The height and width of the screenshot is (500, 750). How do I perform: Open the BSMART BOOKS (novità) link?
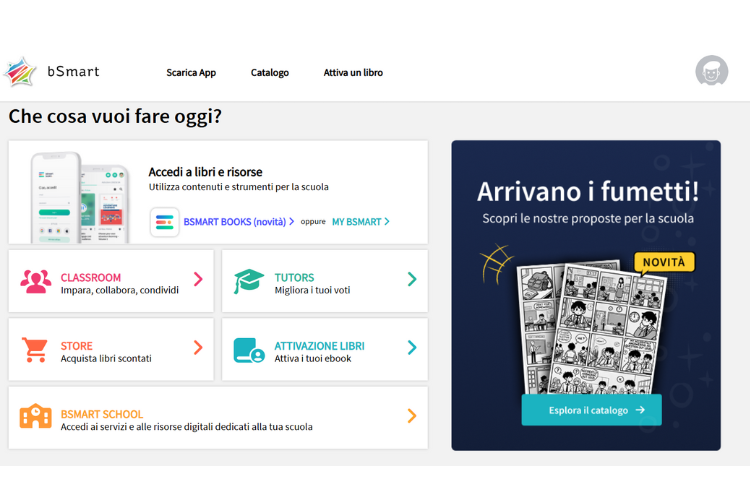coord(238,222)
